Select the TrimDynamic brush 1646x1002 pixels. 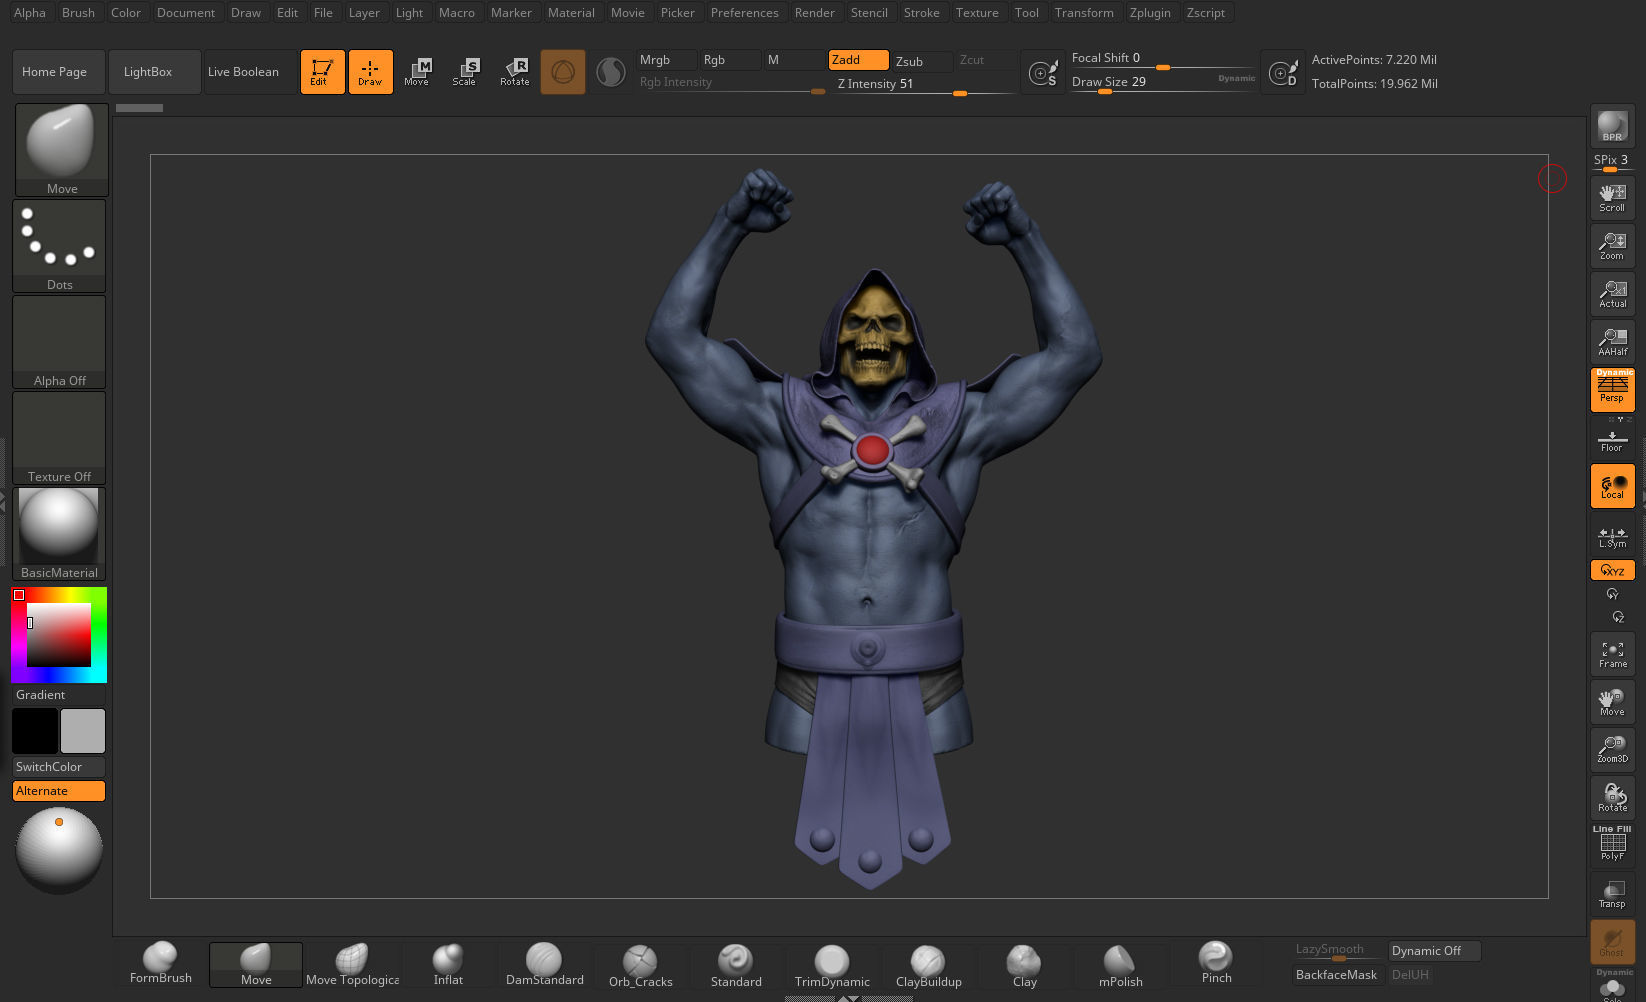click(832, 964)
